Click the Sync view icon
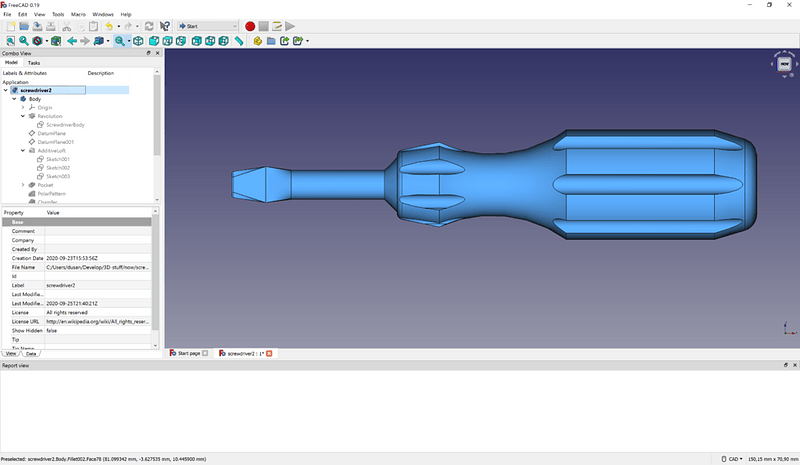 point(99,41)
